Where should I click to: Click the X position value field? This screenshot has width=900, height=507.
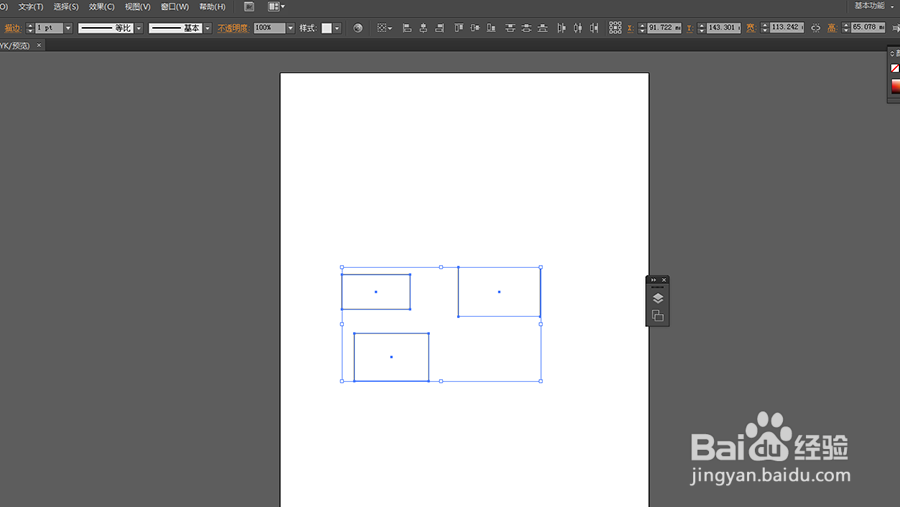tap(664, 28)
